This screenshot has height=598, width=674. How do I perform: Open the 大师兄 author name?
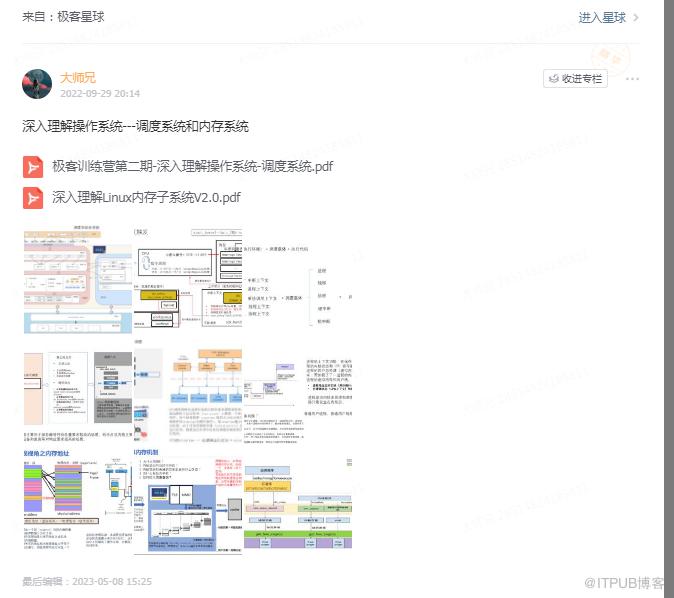(x=78, y=77)
